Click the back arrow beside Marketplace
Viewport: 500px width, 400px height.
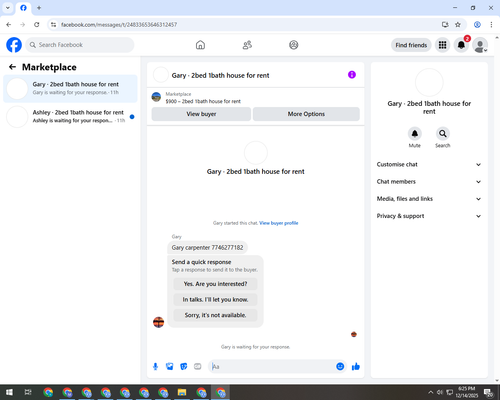coord(12,67)
